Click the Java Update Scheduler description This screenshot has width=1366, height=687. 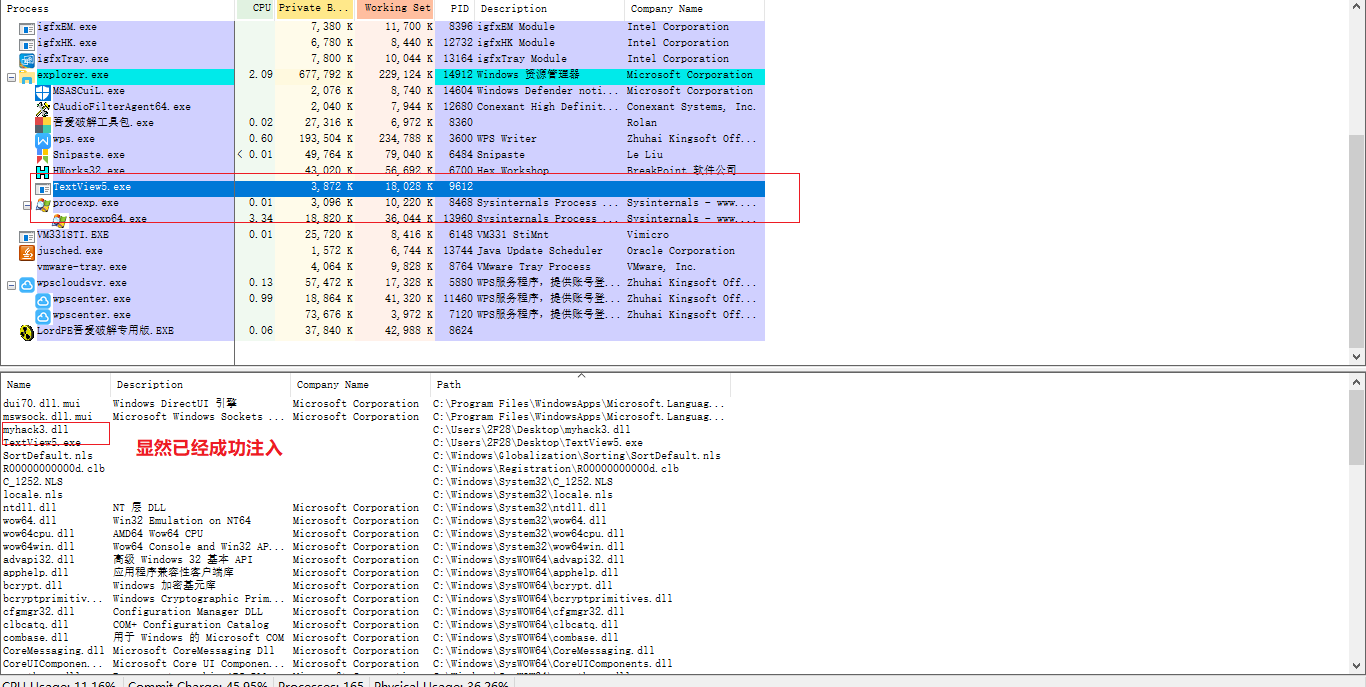click(x=540, y=251)
